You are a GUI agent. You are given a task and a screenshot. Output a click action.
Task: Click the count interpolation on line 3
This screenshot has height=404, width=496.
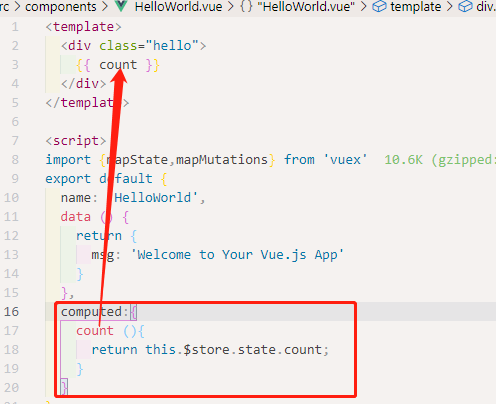pos(118,65)
